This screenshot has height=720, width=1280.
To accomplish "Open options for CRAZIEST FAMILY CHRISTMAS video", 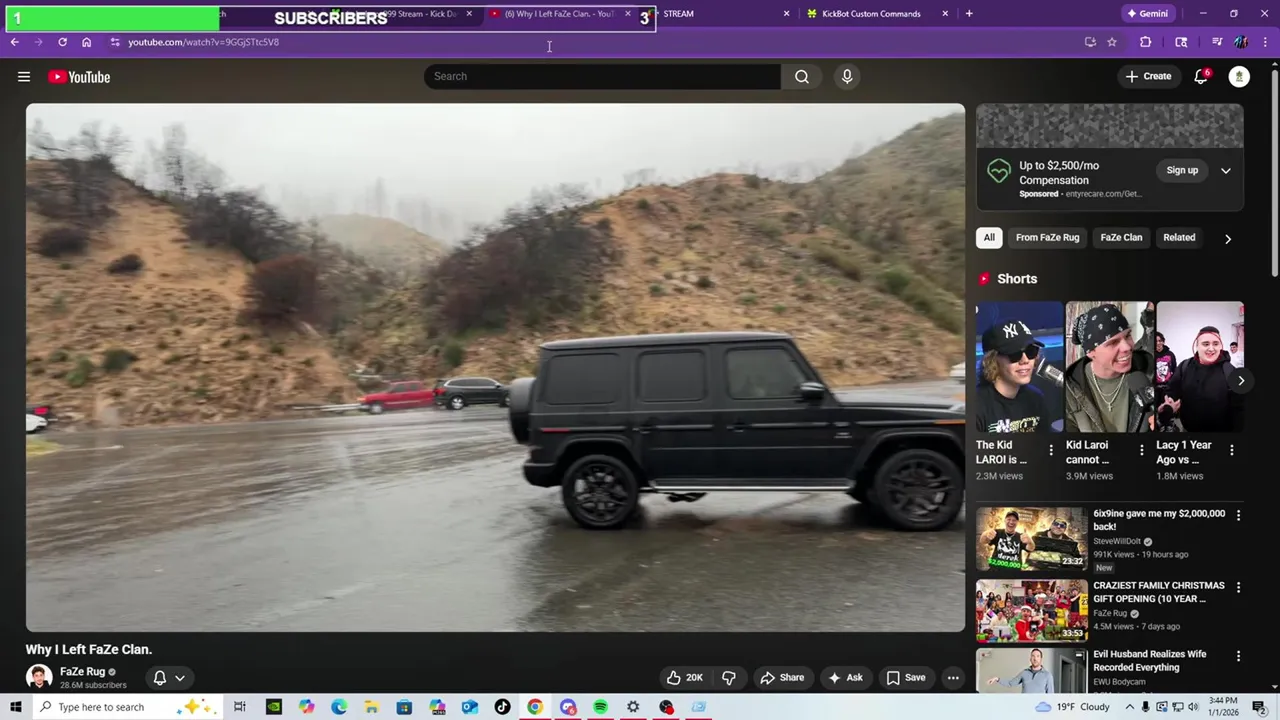I will tap(1238, 587).
